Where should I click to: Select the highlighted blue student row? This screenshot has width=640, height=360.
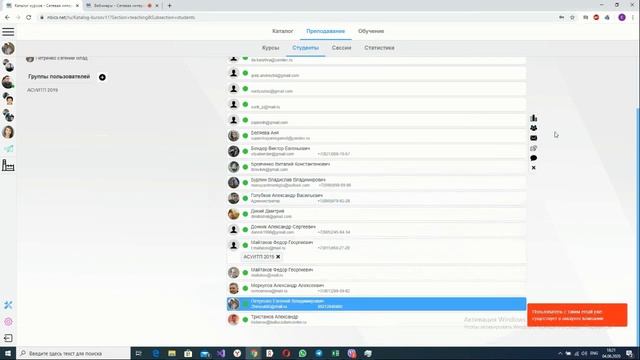tap(376, 304)
